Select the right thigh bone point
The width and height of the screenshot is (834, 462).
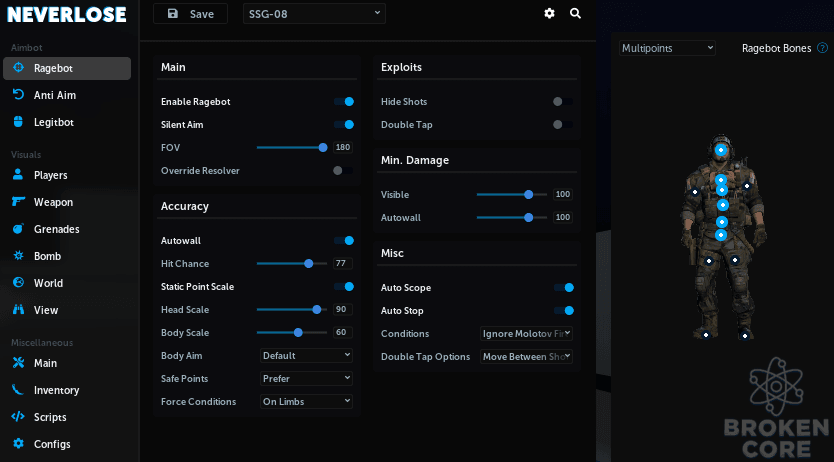(735, 259)
